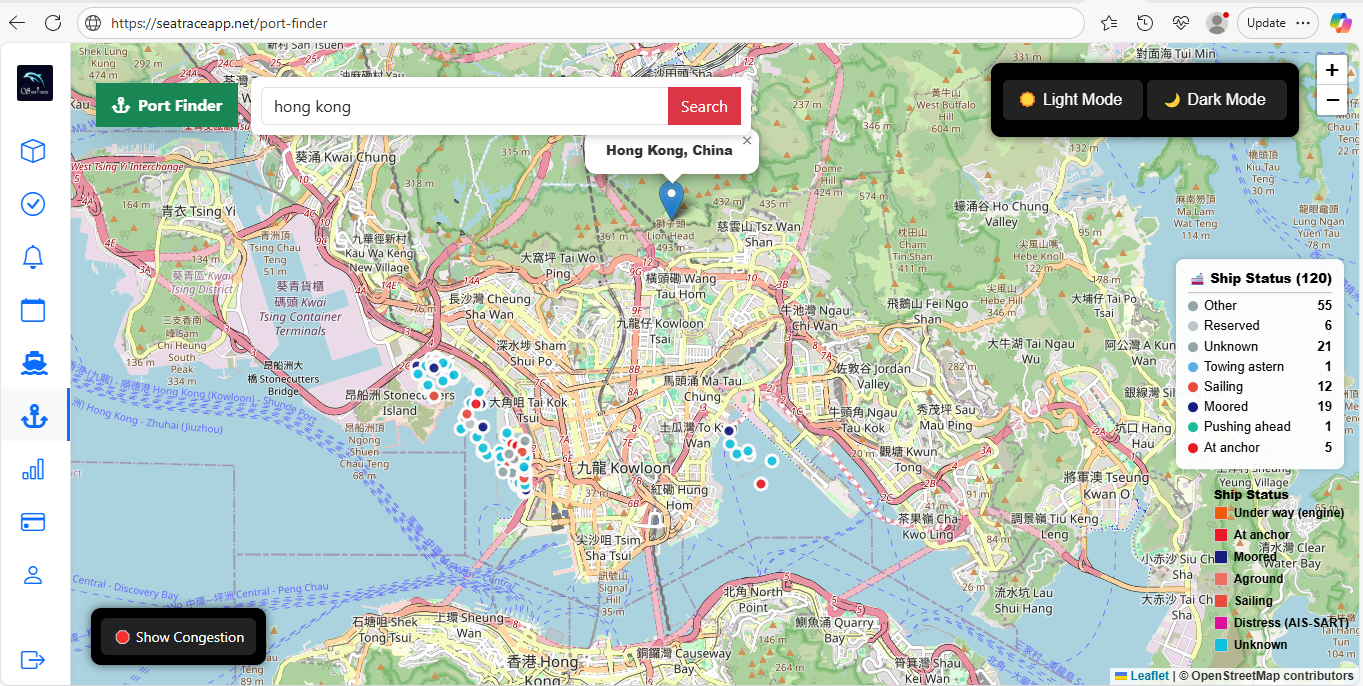The image size is (1363, 686).
Task: Click the app logo in sidebar
Action: click(x=35, y=83)
